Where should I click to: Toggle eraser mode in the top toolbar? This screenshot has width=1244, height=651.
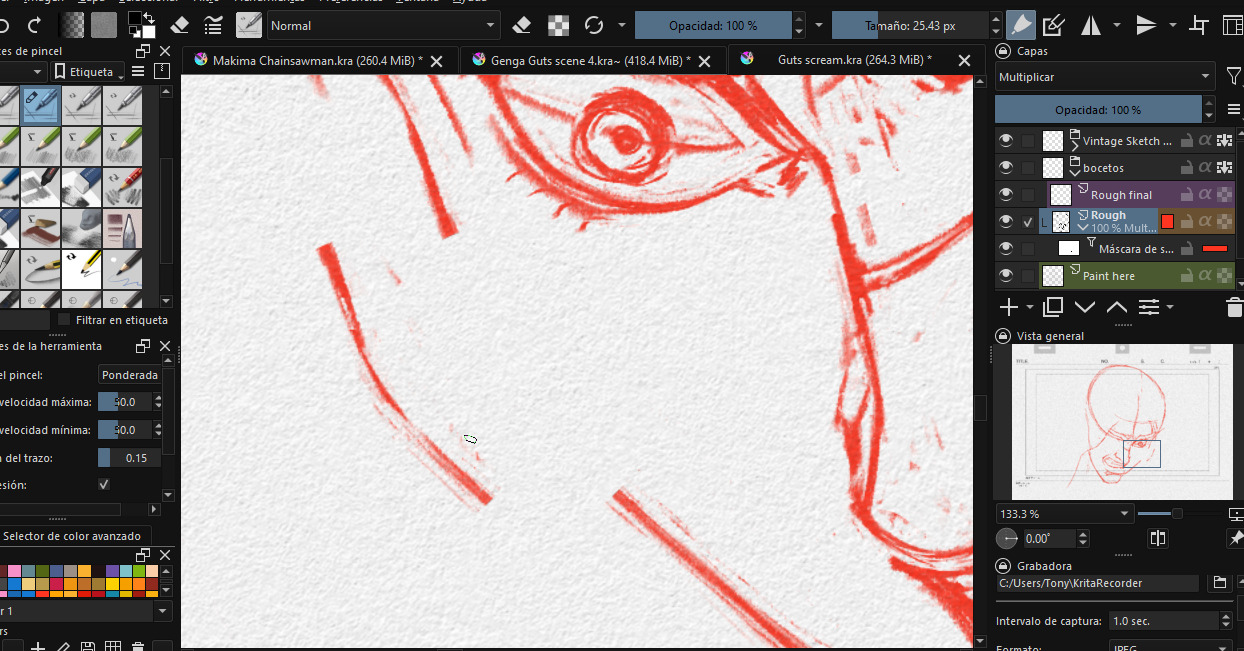[521, 25]
